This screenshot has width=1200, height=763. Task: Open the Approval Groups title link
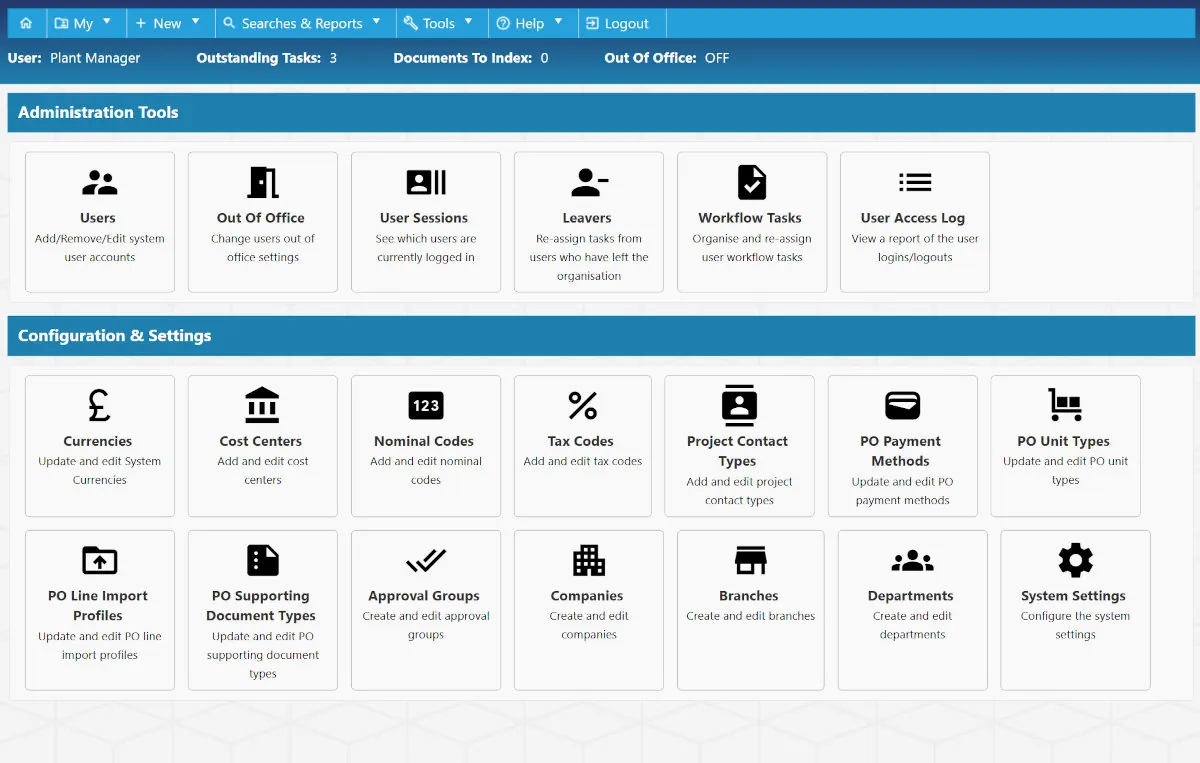pos(424,596)
